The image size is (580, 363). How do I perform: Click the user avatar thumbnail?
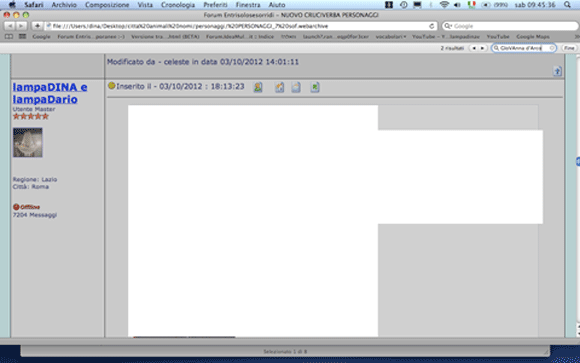click(x=28, y=142)
